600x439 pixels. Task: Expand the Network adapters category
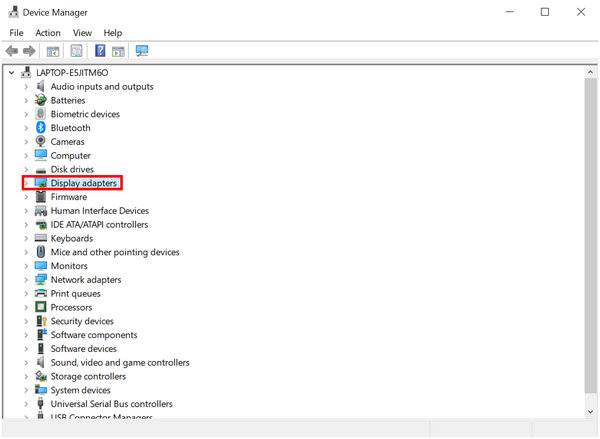25,280
